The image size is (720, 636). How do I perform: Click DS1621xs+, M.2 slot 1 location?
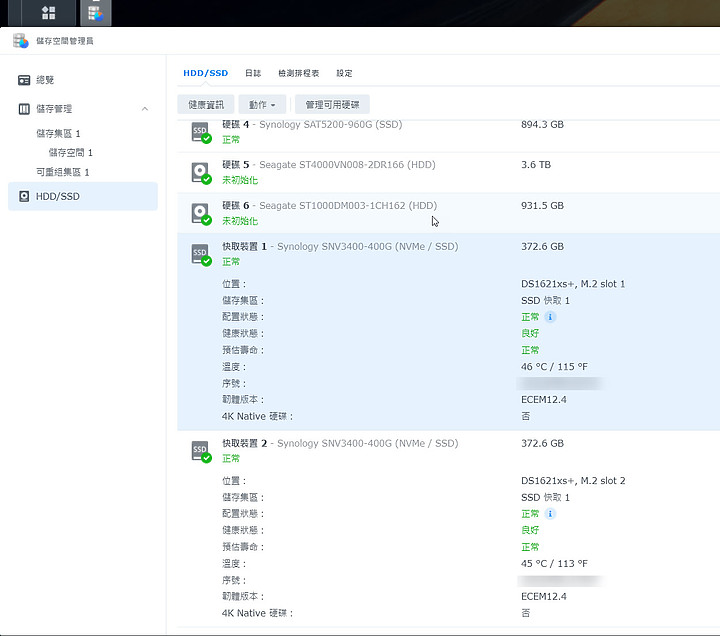573,284
